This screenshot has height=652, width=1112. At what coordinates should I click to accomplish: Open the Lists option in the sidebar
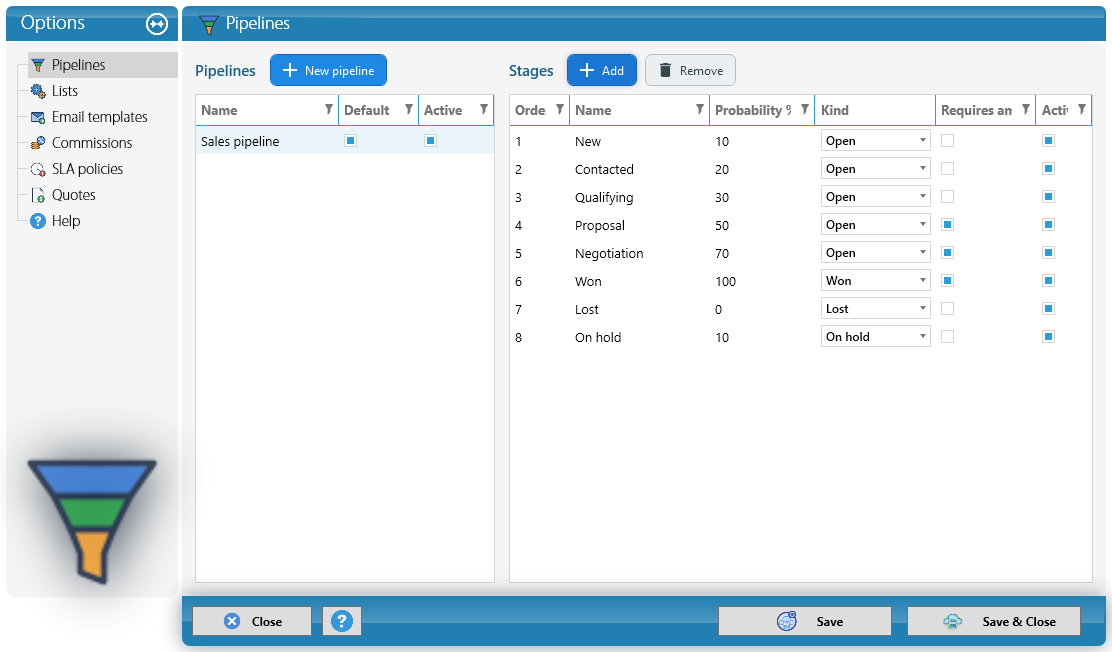click(65, 91)
